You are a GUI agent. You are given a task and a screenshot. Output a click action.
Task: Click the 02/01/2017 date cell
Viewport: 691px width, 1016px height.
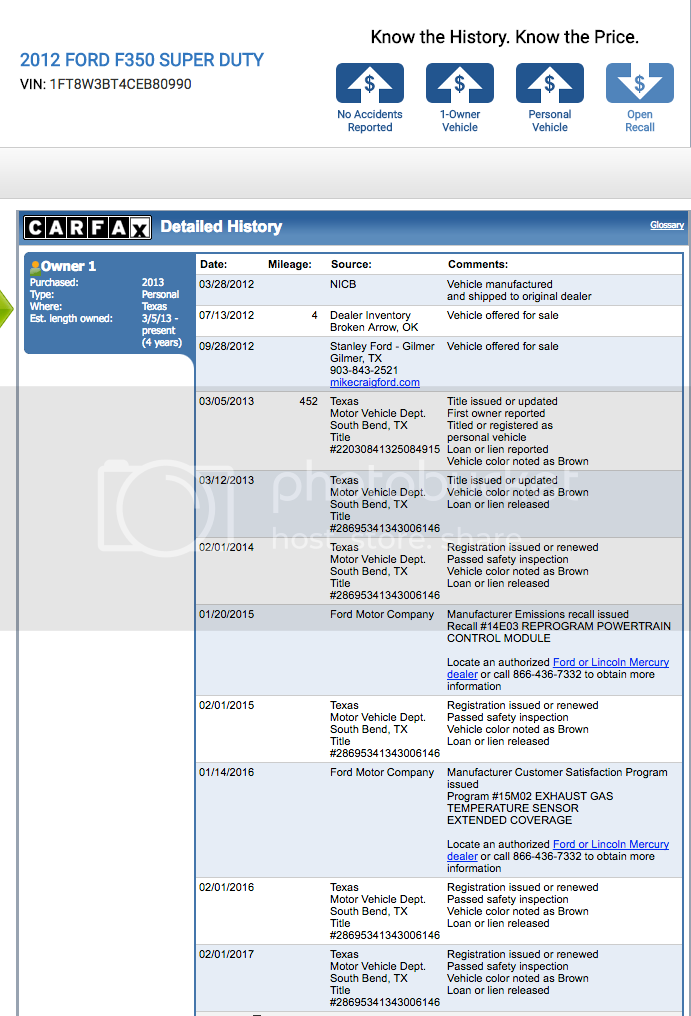coord(226,954)
